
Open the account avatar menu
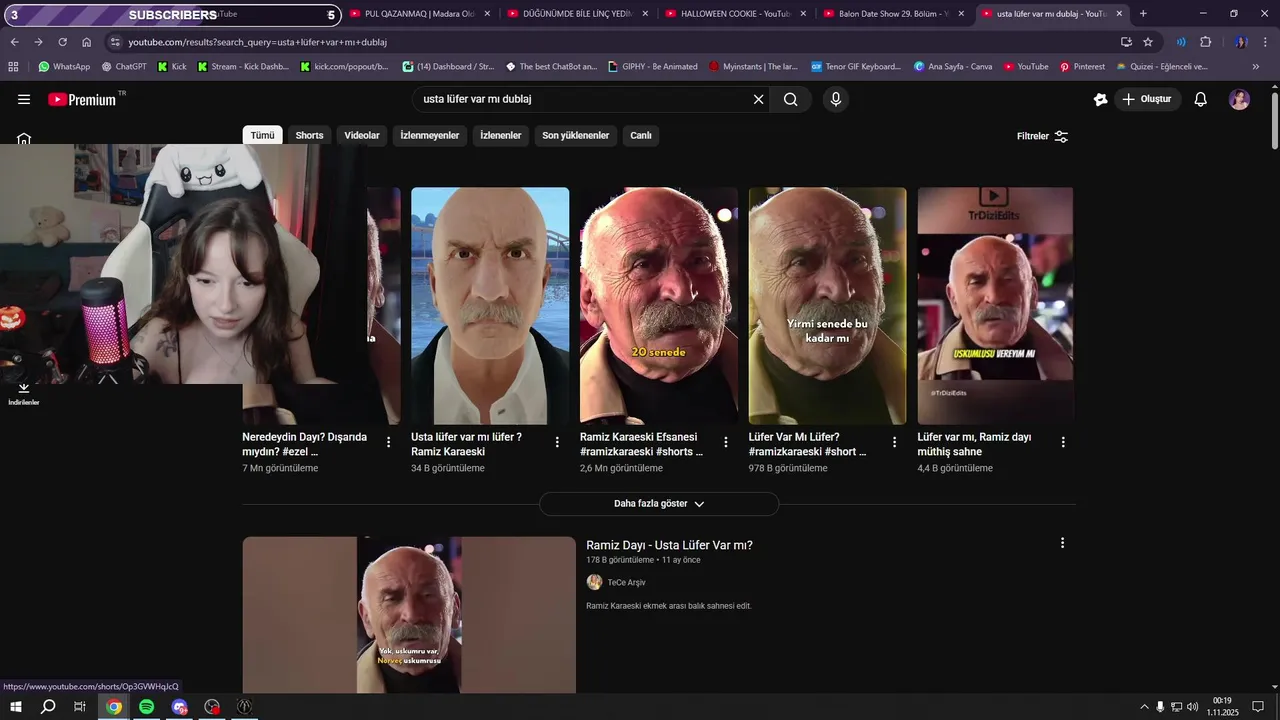[x=1239, y=99]
